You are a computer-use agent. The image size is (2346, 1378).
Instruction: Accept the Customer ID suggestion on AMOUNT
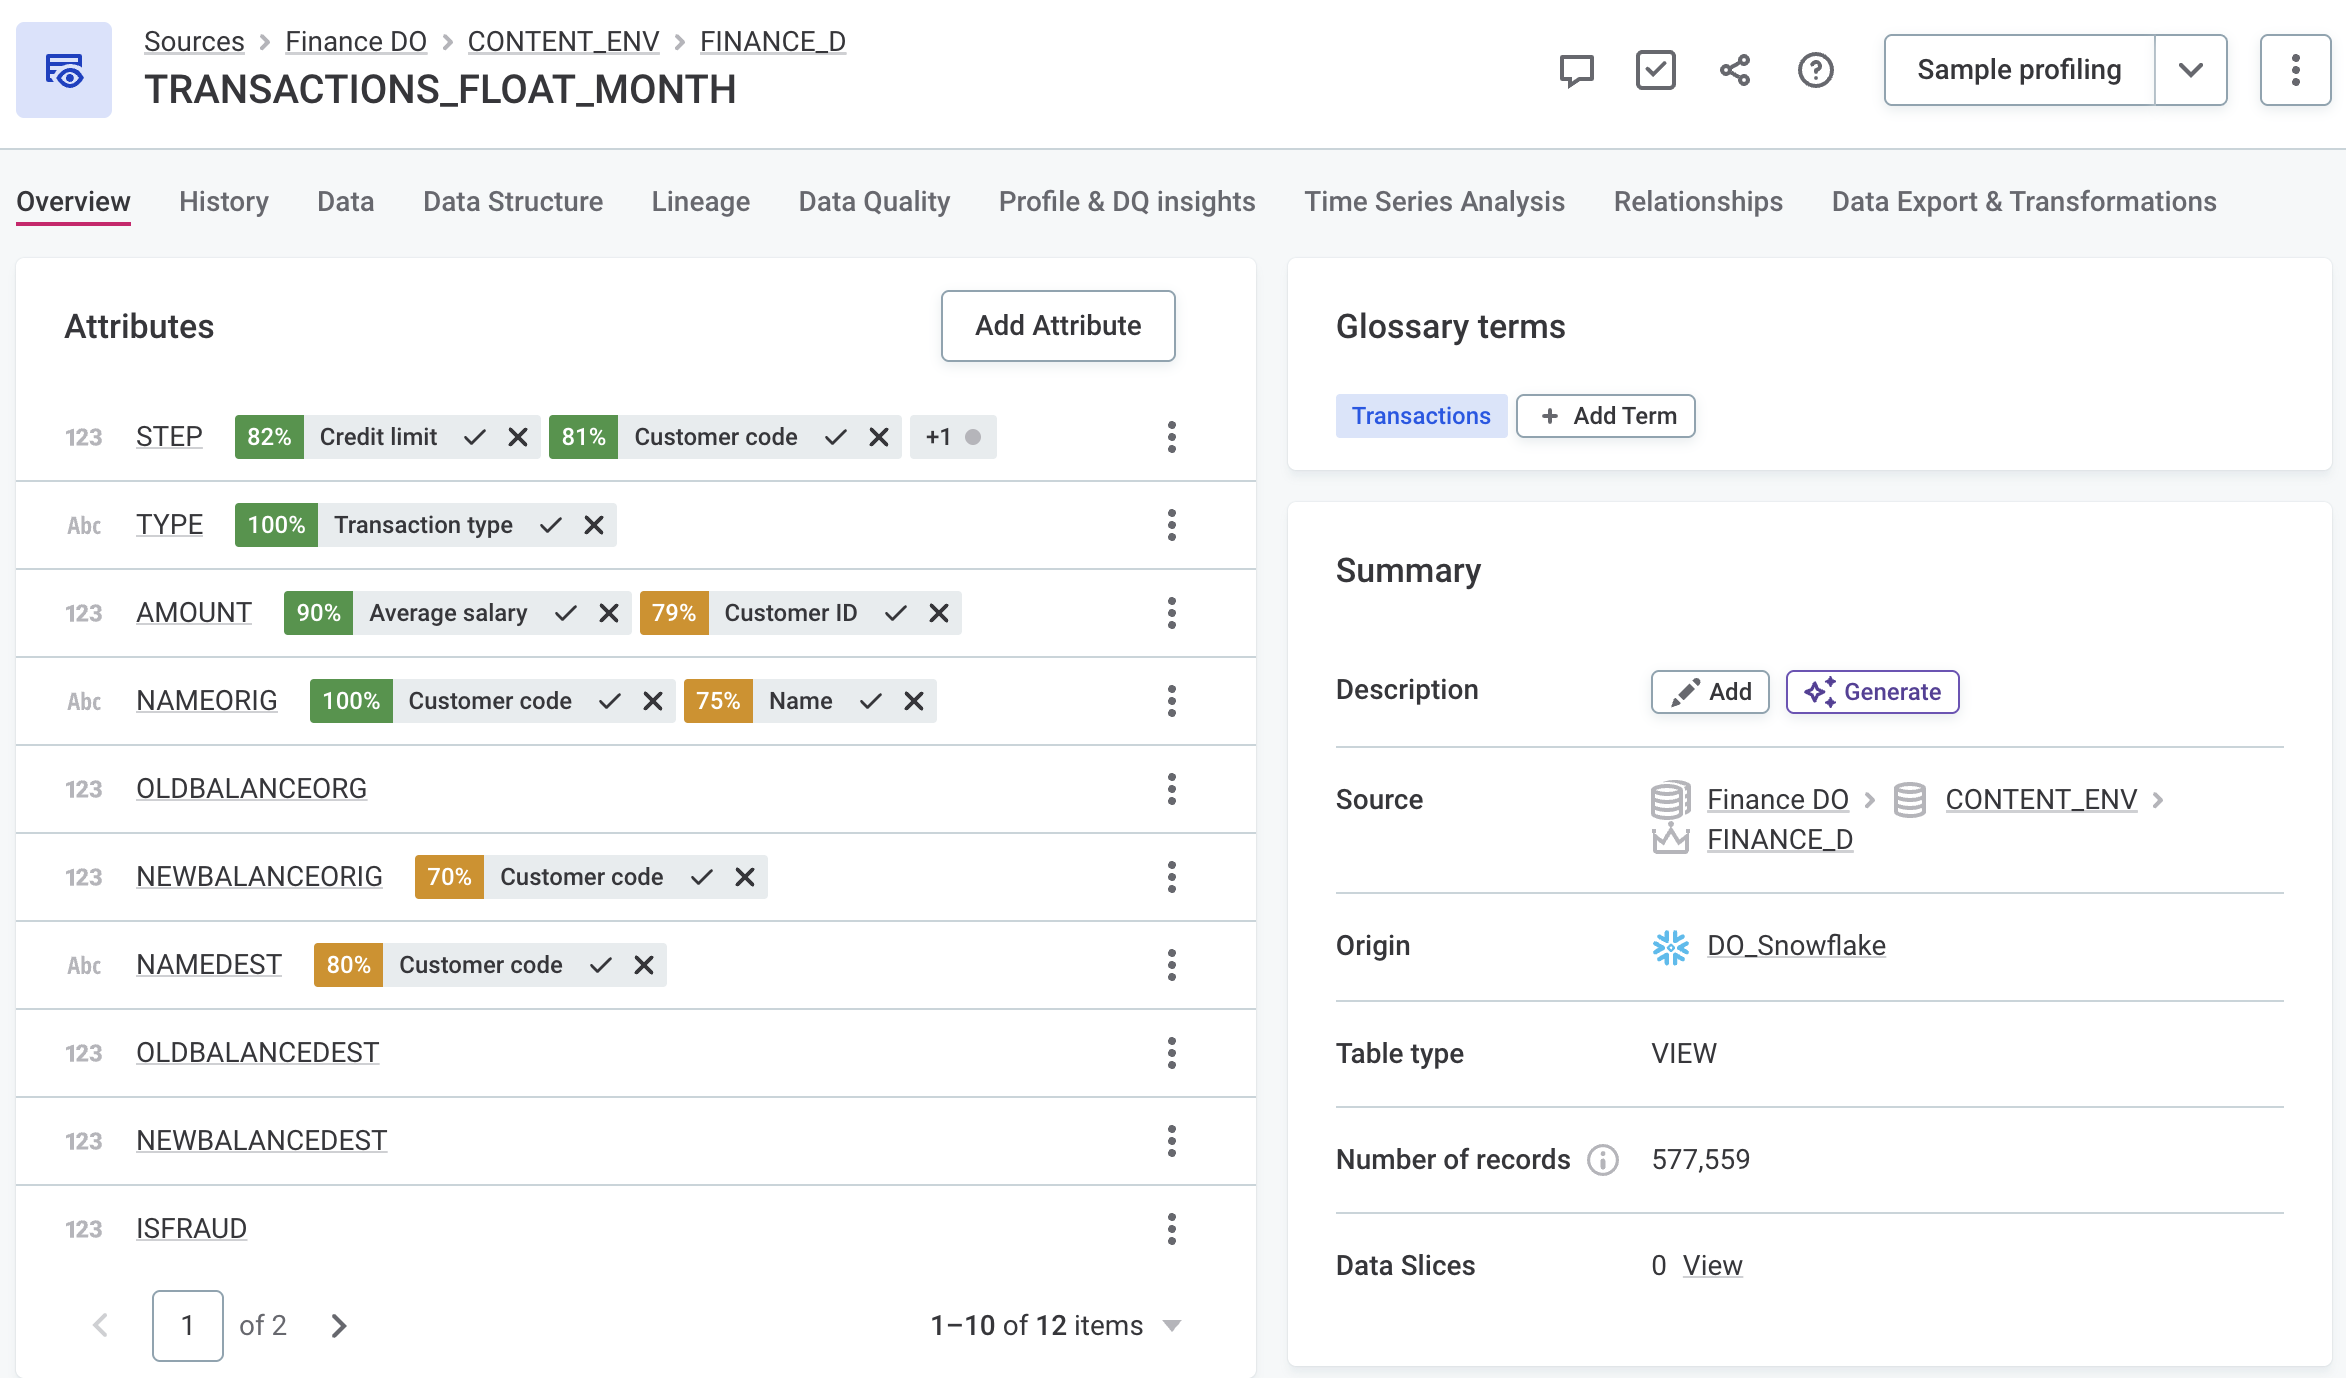895,613
